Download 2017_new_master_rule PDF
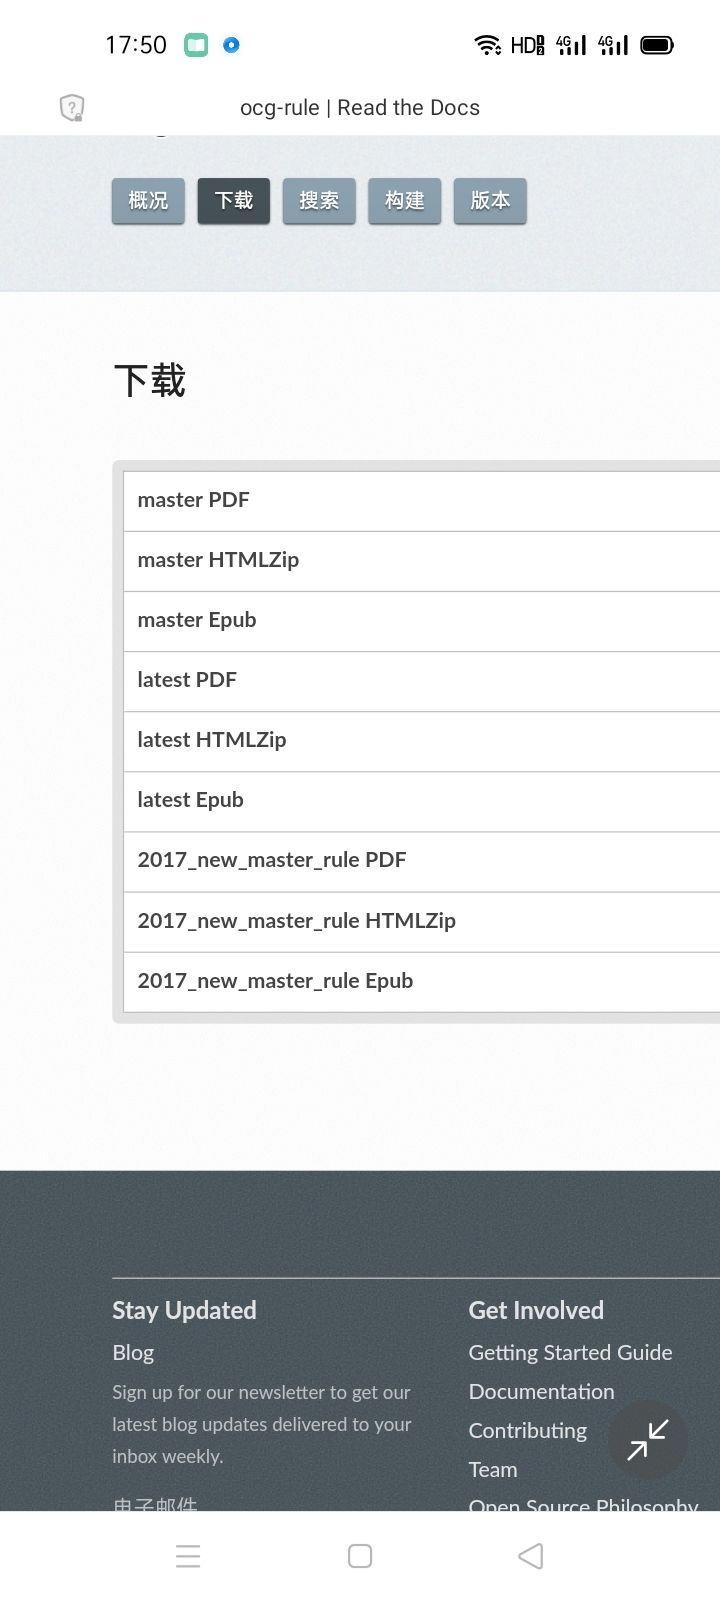The image size is (720, 1600). pos(422,861)
